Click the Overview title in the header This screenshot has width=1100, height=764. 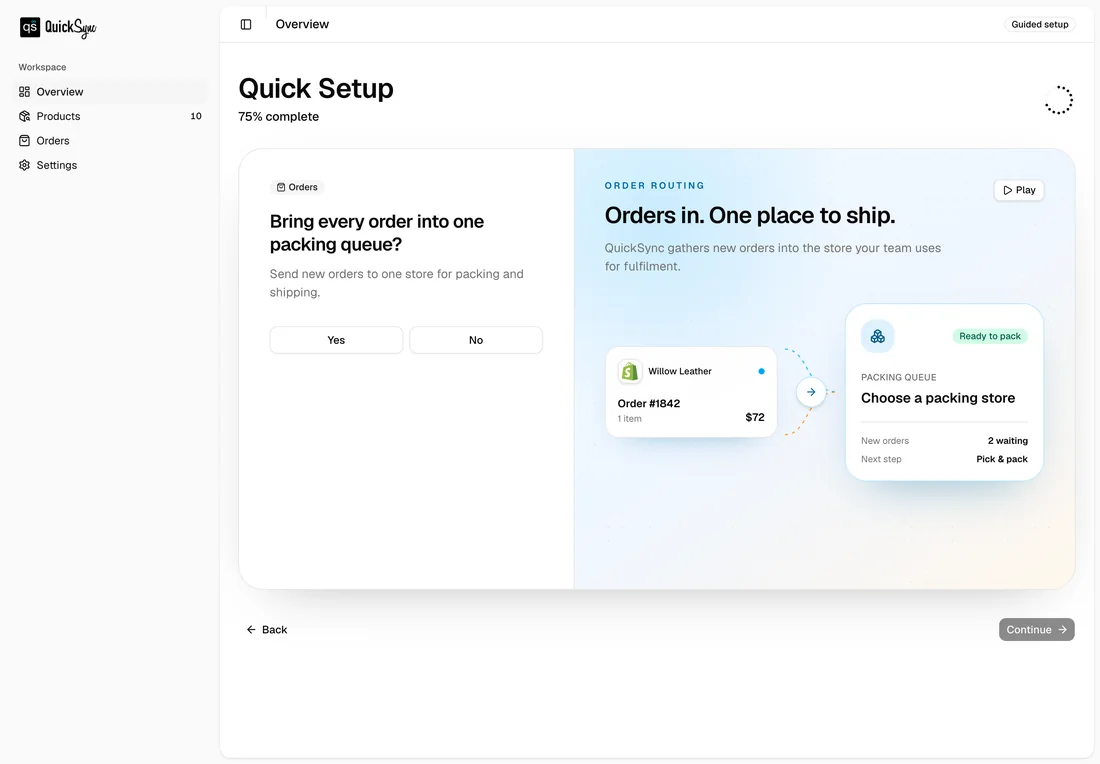click(x=302, y=25)
